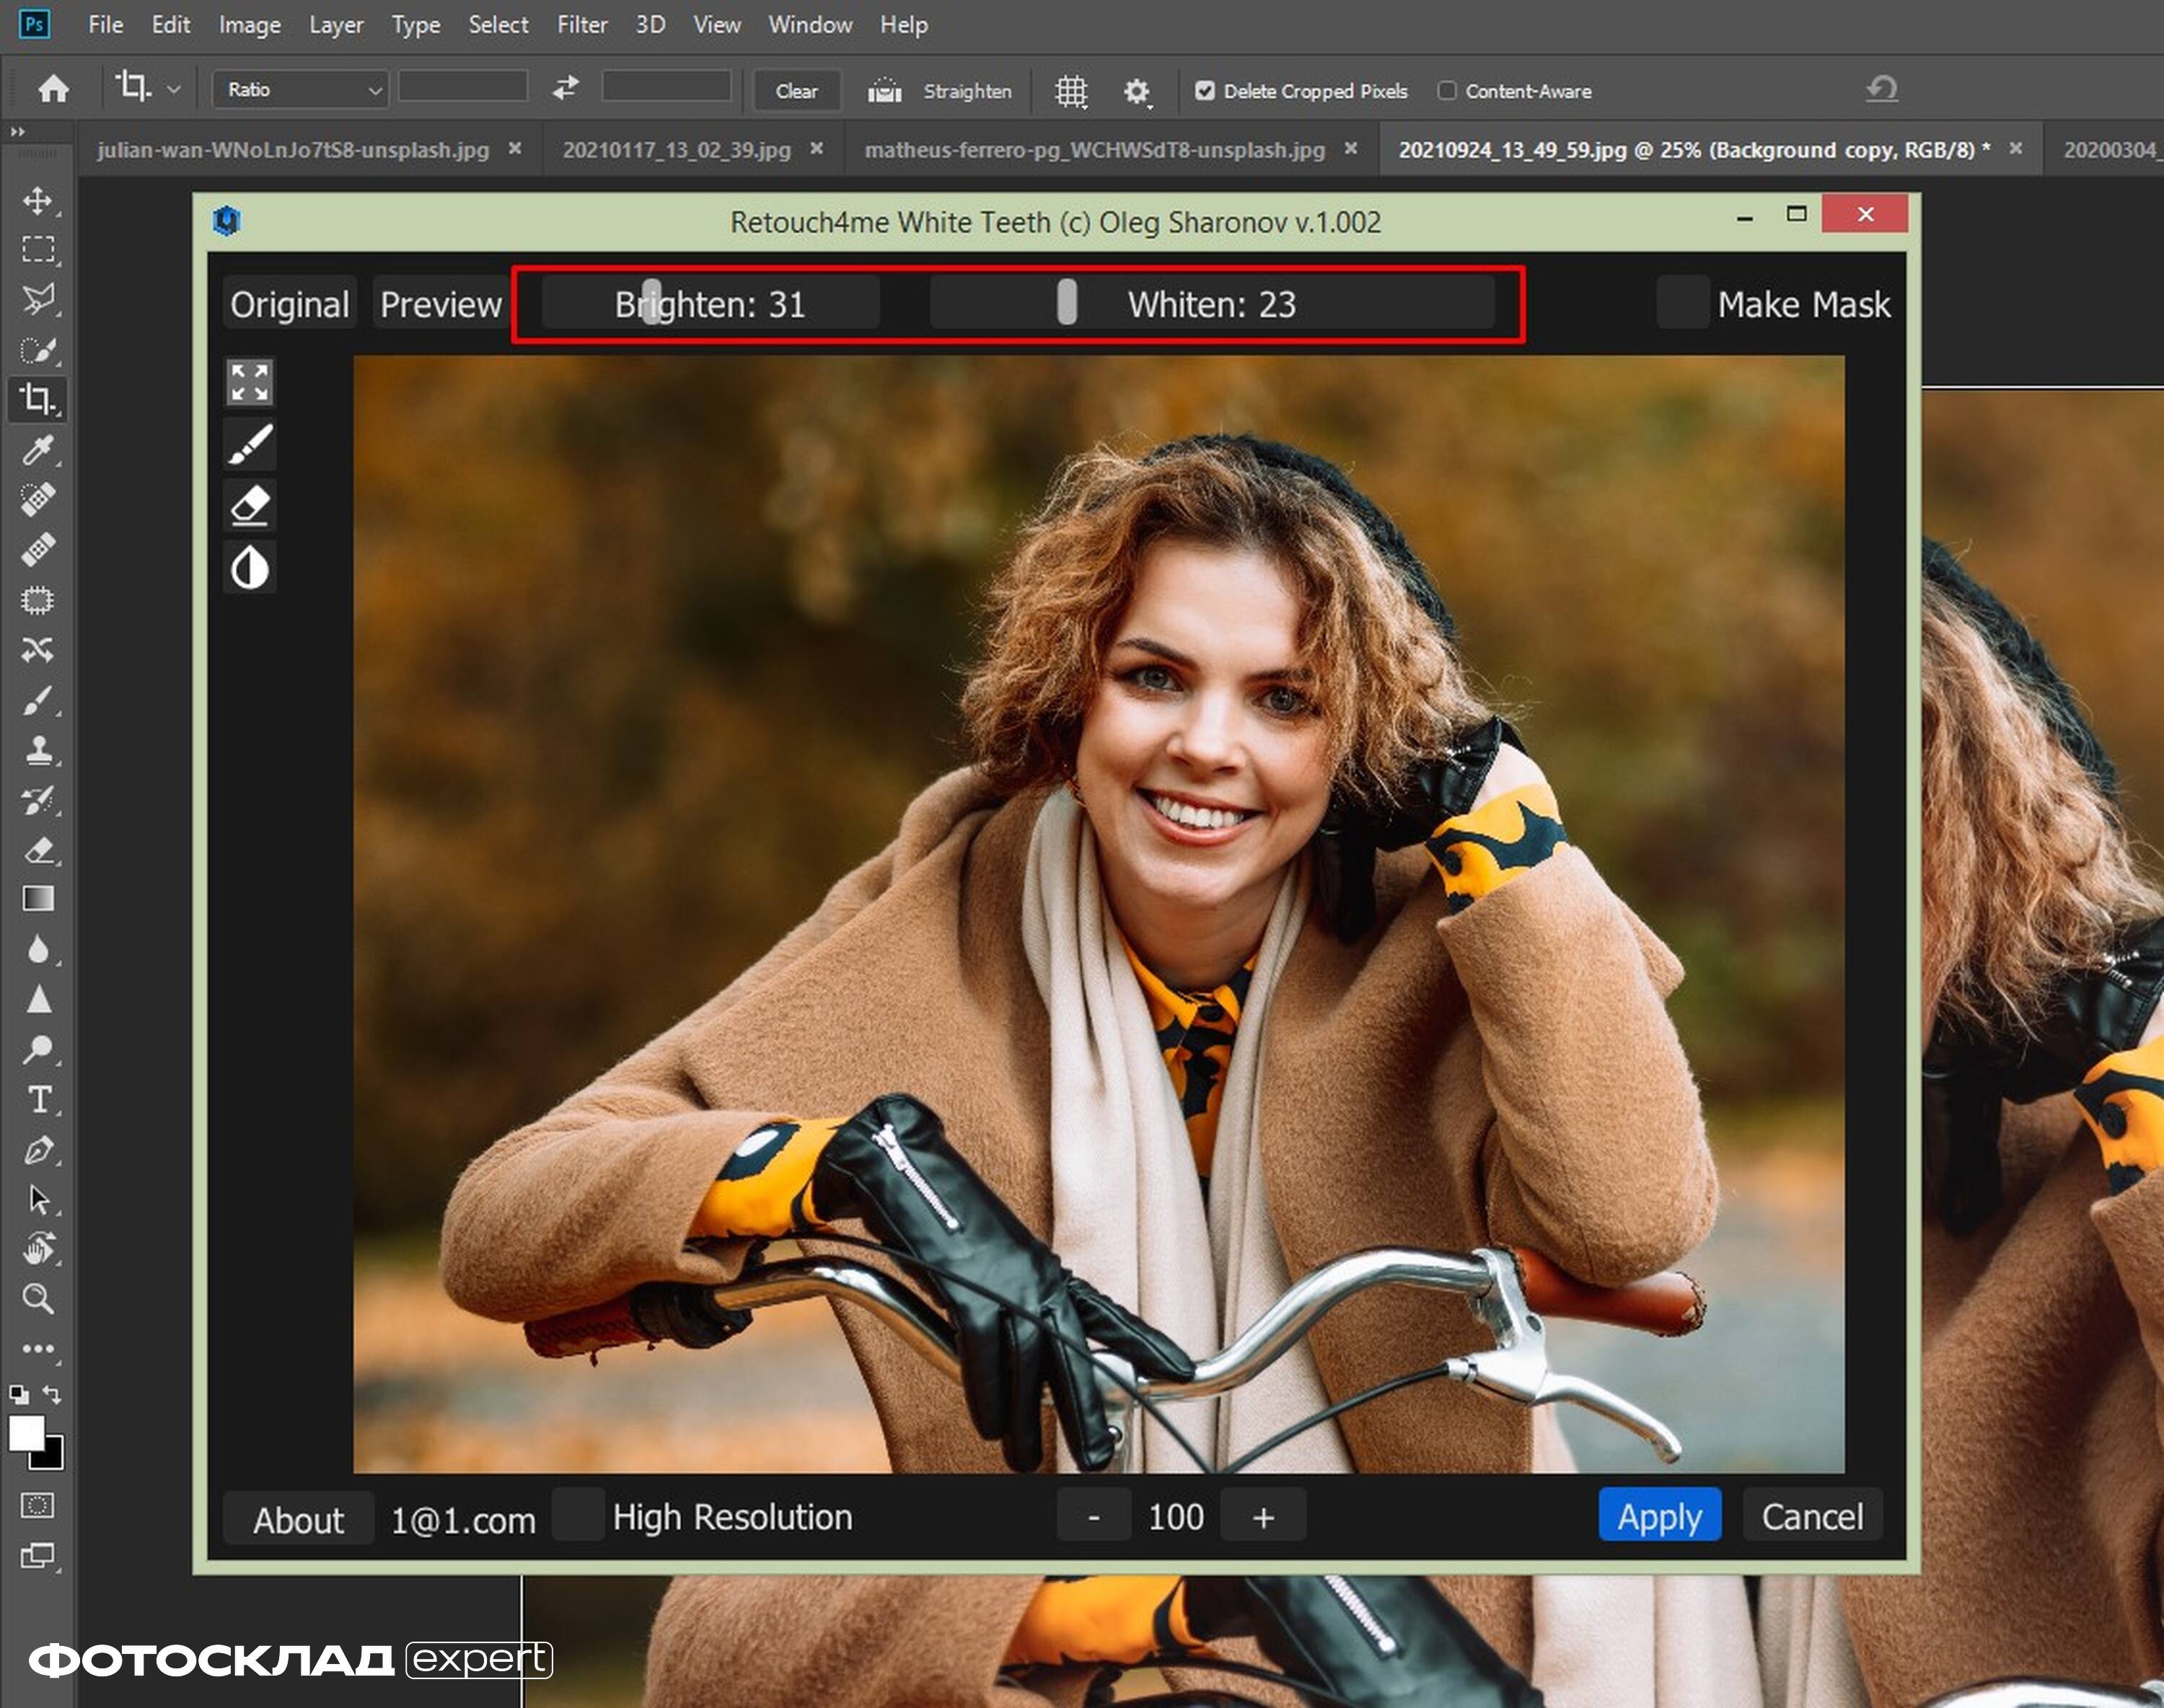Click the plugin fit-to-screen icon

coord(249,382)
